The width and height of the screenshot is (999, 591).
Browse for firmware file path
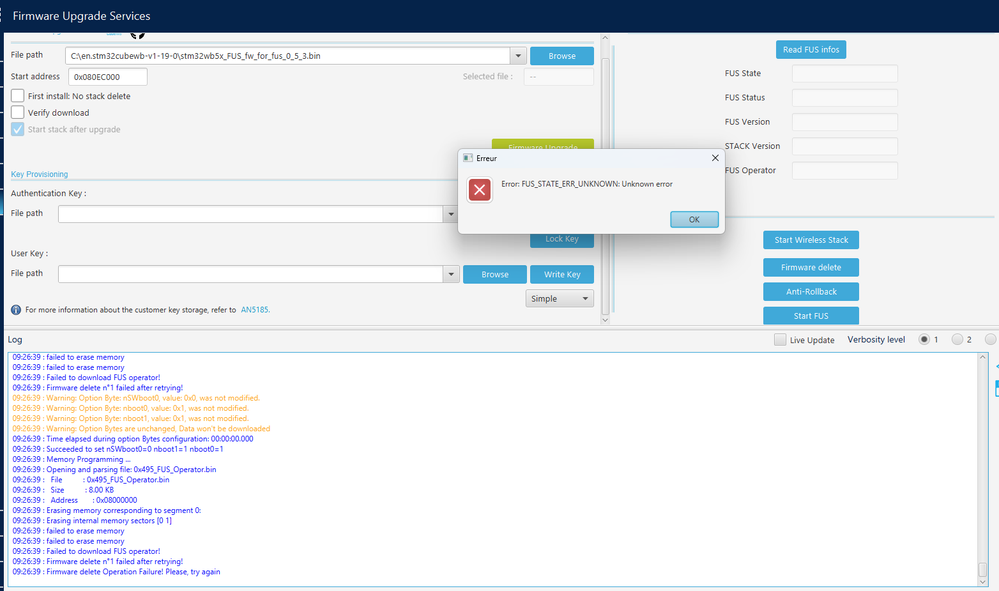[x=562, y=56]
